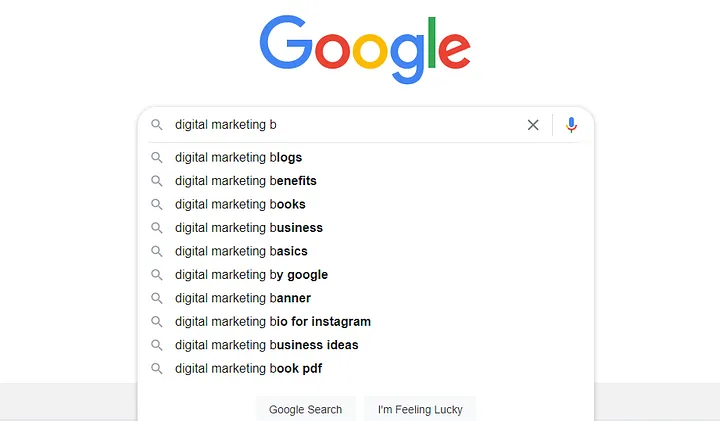Click the microphone voice search icon
Screen dimensions: 720x421
click(571, 125)
